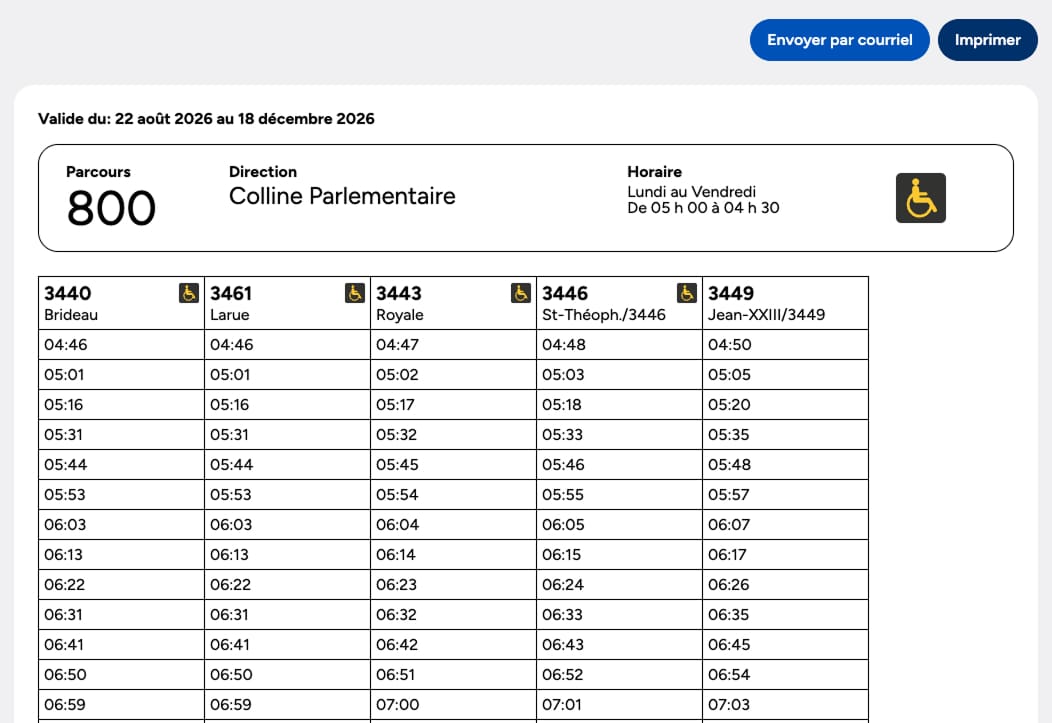Click wheelchair icon for stop 3440 Brideau
Image resolution: width=1052 pixels, height=723 pixels.
[189, 293]
